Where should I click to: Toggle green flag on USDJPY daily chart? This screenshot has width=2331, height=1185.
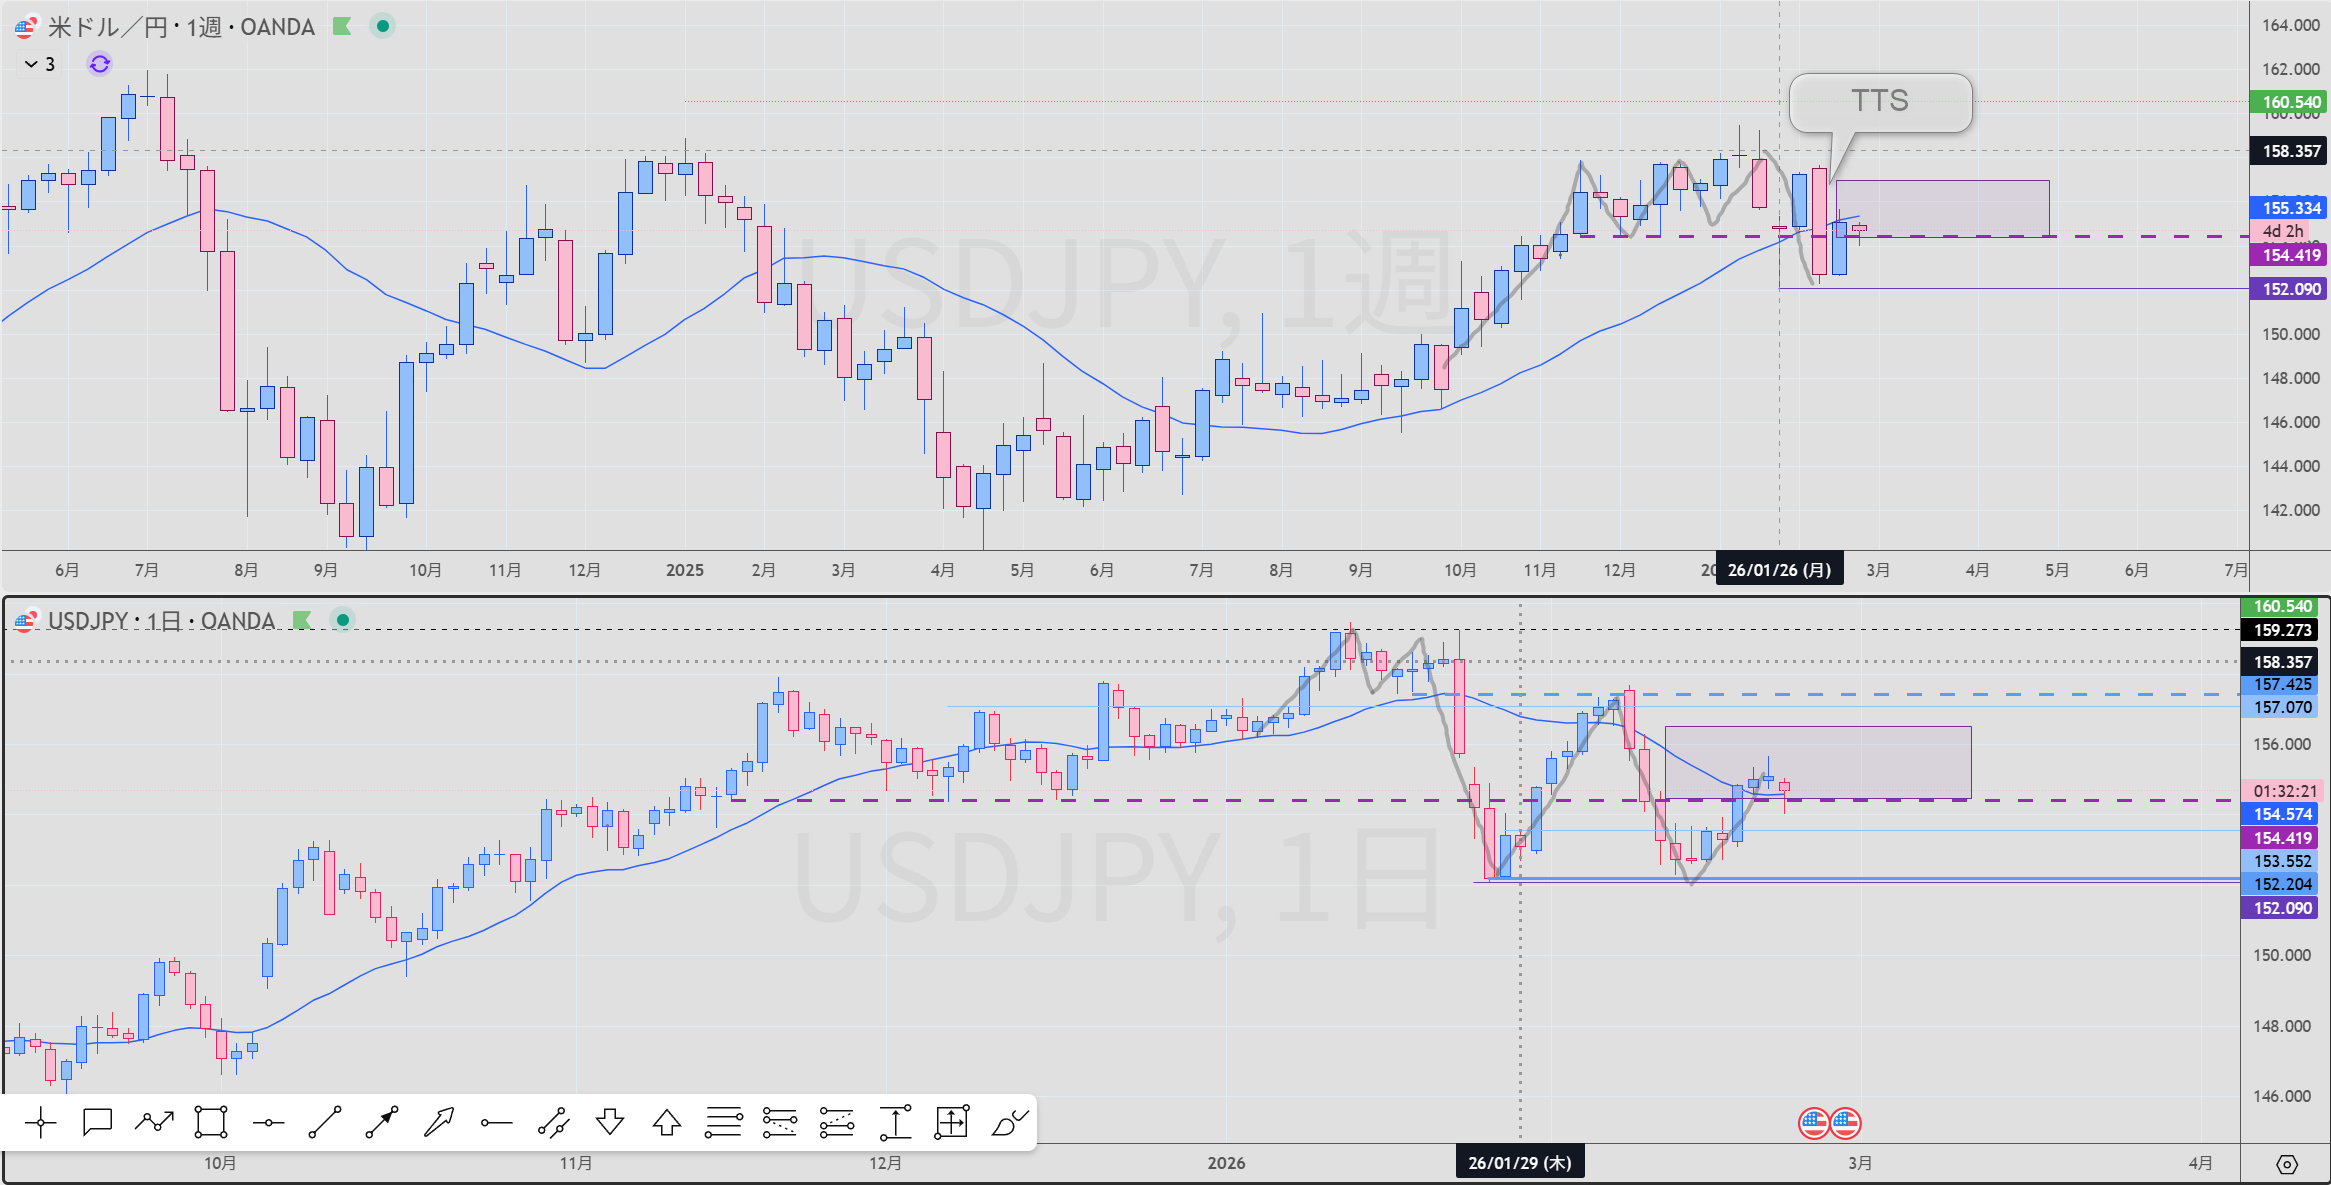(302, 620)
